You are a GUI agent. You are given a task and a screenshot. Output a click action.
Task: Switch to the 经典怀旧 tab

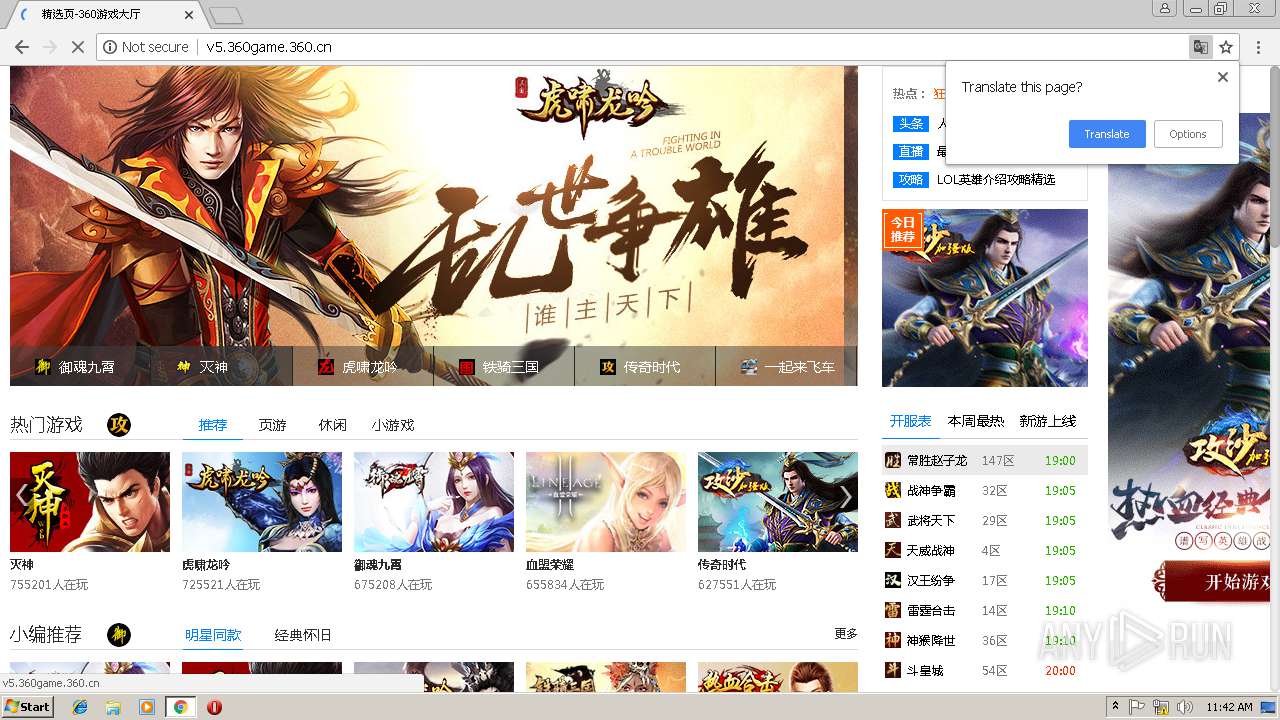(x=303, y=635)
